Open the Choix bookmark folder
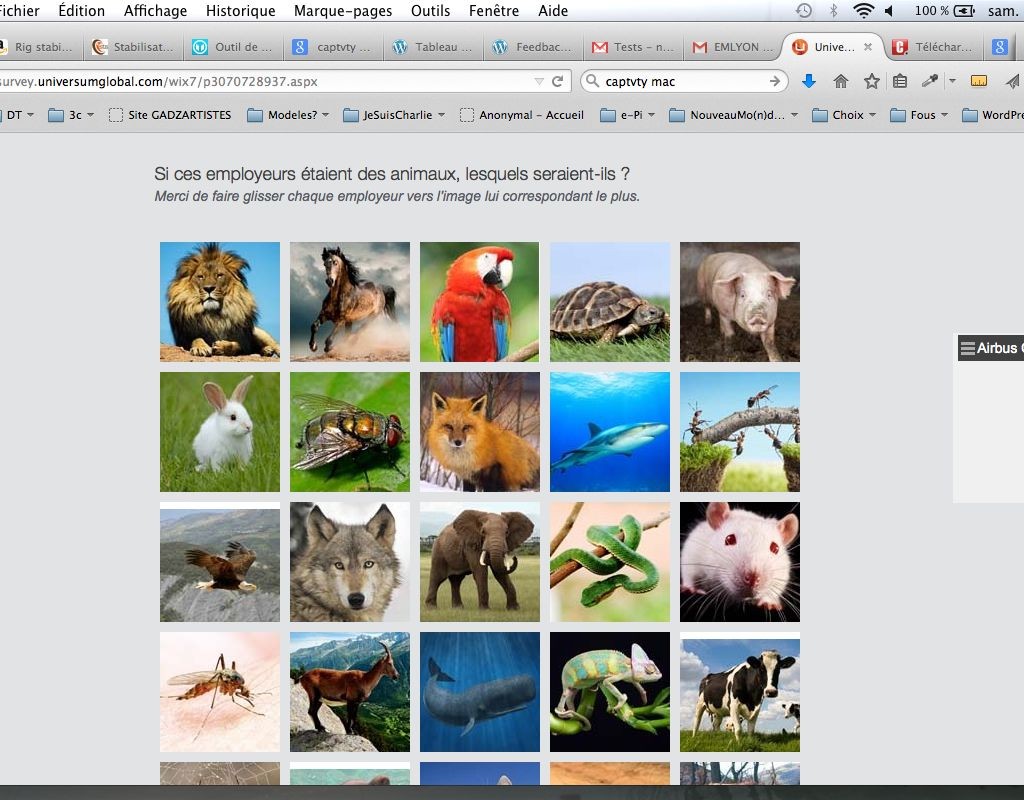The height and width of the screenshot is (800, 1024). pos(844,115)
